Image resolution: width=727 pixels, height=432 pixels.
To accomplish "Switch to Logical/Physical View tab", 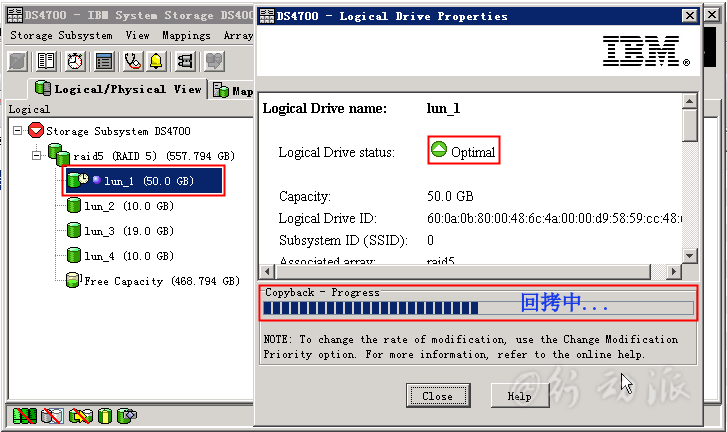I will [x=118, y=89].
